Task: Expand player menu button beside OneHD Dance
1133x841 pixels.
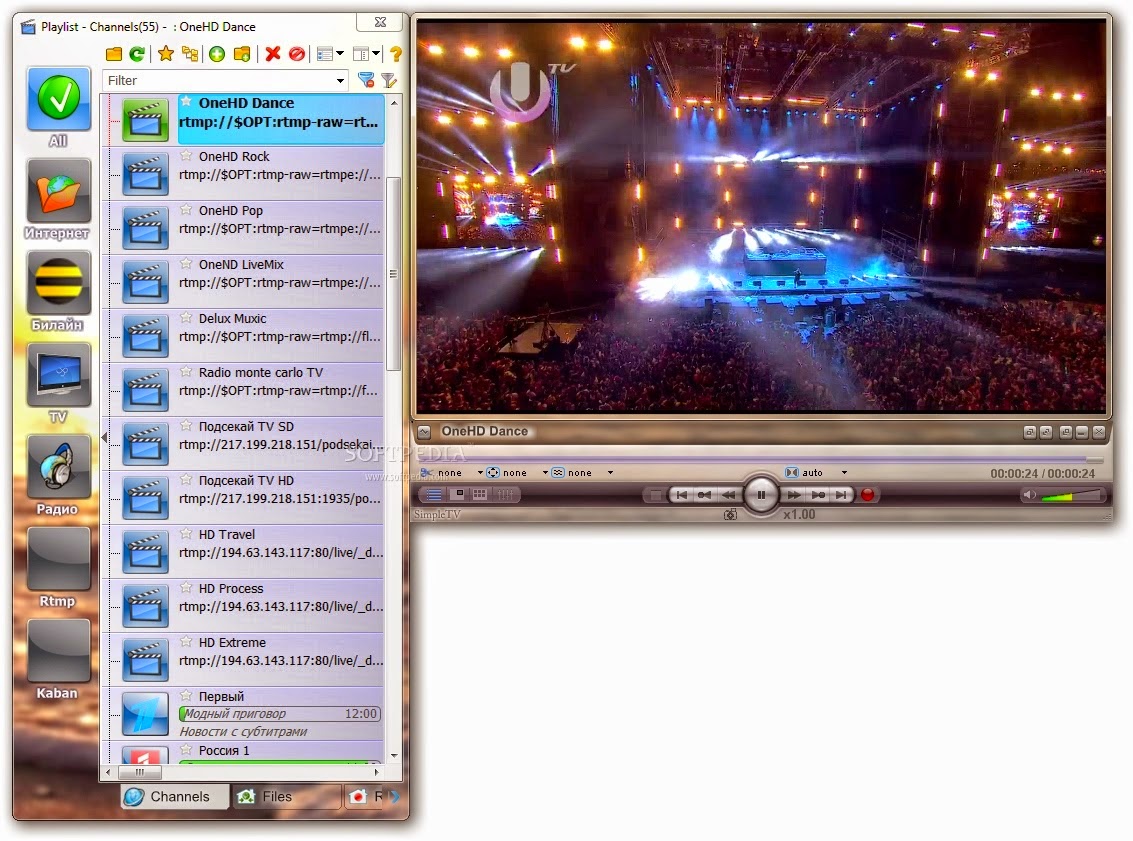Action: tap(424, 432)
